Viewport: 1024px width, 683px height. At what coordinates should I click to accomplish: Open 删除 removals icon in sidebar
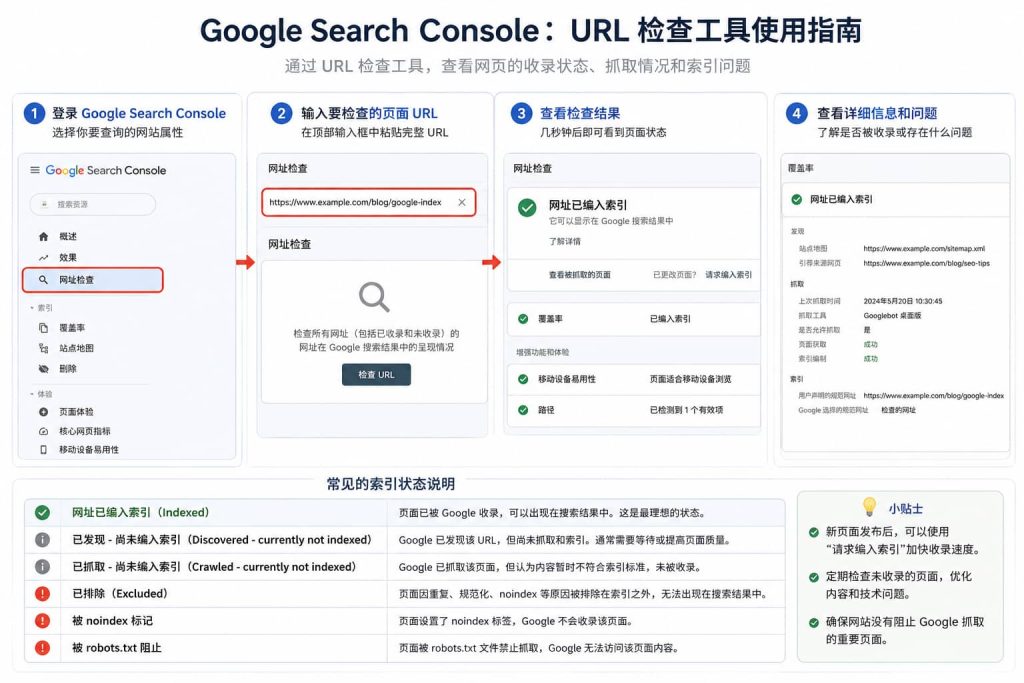click(x=43, y=369)
